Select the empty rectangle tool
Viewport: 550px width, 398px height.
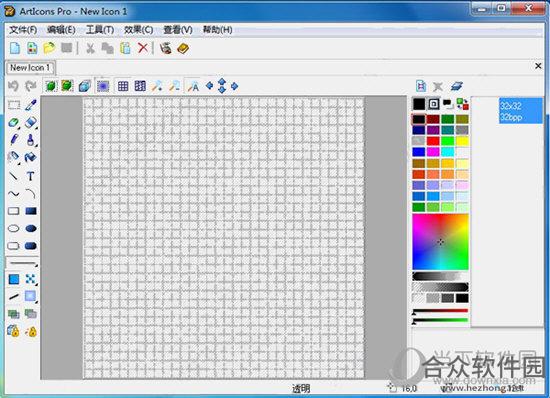tap(14, 211)
